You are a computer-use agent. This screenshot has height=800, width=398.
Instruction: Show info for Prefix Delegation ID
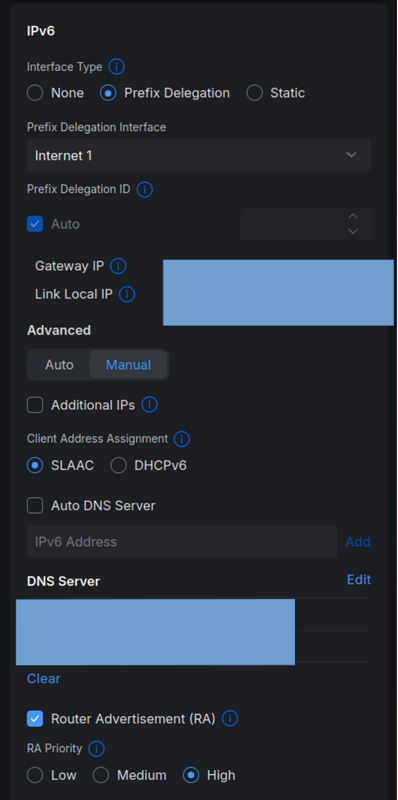145,190
